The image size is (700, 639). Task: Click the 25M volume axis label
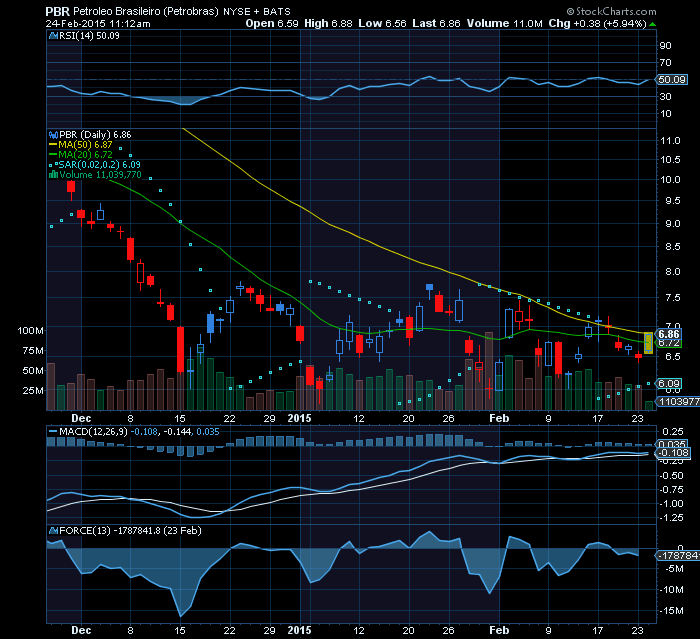click(x=33, y=390)
